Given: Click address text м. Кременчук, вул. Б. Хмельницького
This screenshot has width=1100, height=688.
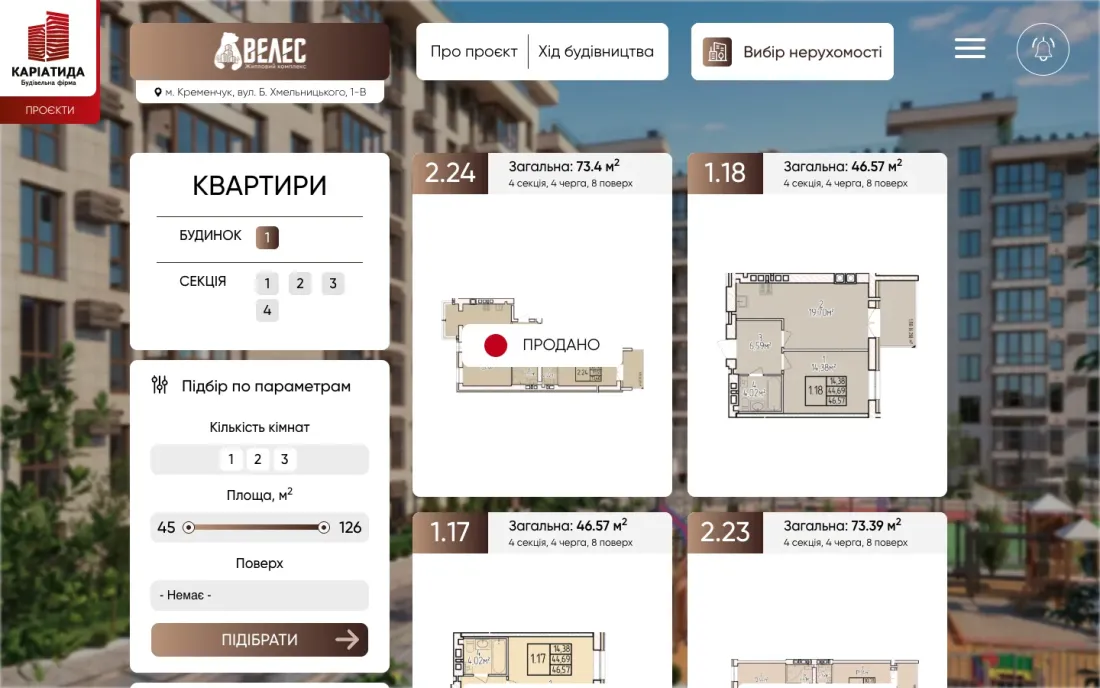Looking at the screenshot, I should tap(266, 92).
